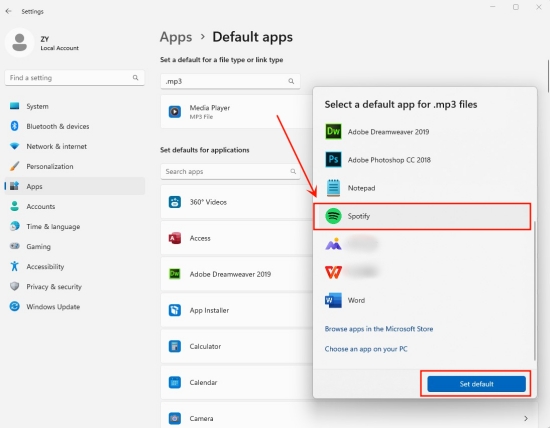This screenshot has width=550, height=428.
Task: Choose Notepad in the app list
Action: pyautogui.click(x=422, y=188)
